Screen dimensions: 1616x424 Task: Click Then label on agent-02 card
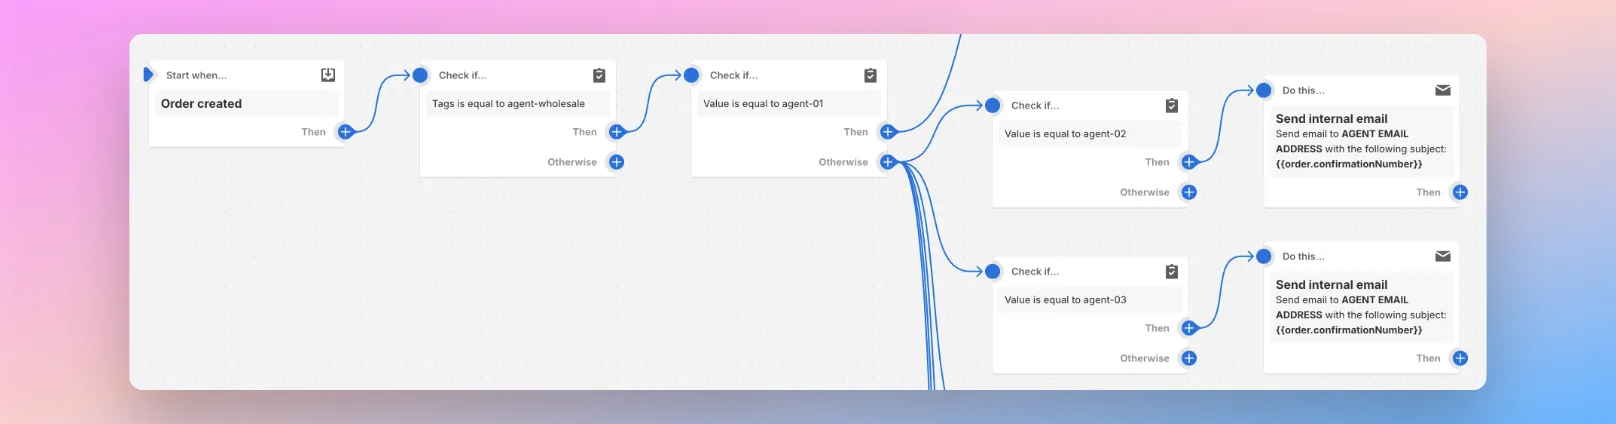click(x=1157, y=162)
